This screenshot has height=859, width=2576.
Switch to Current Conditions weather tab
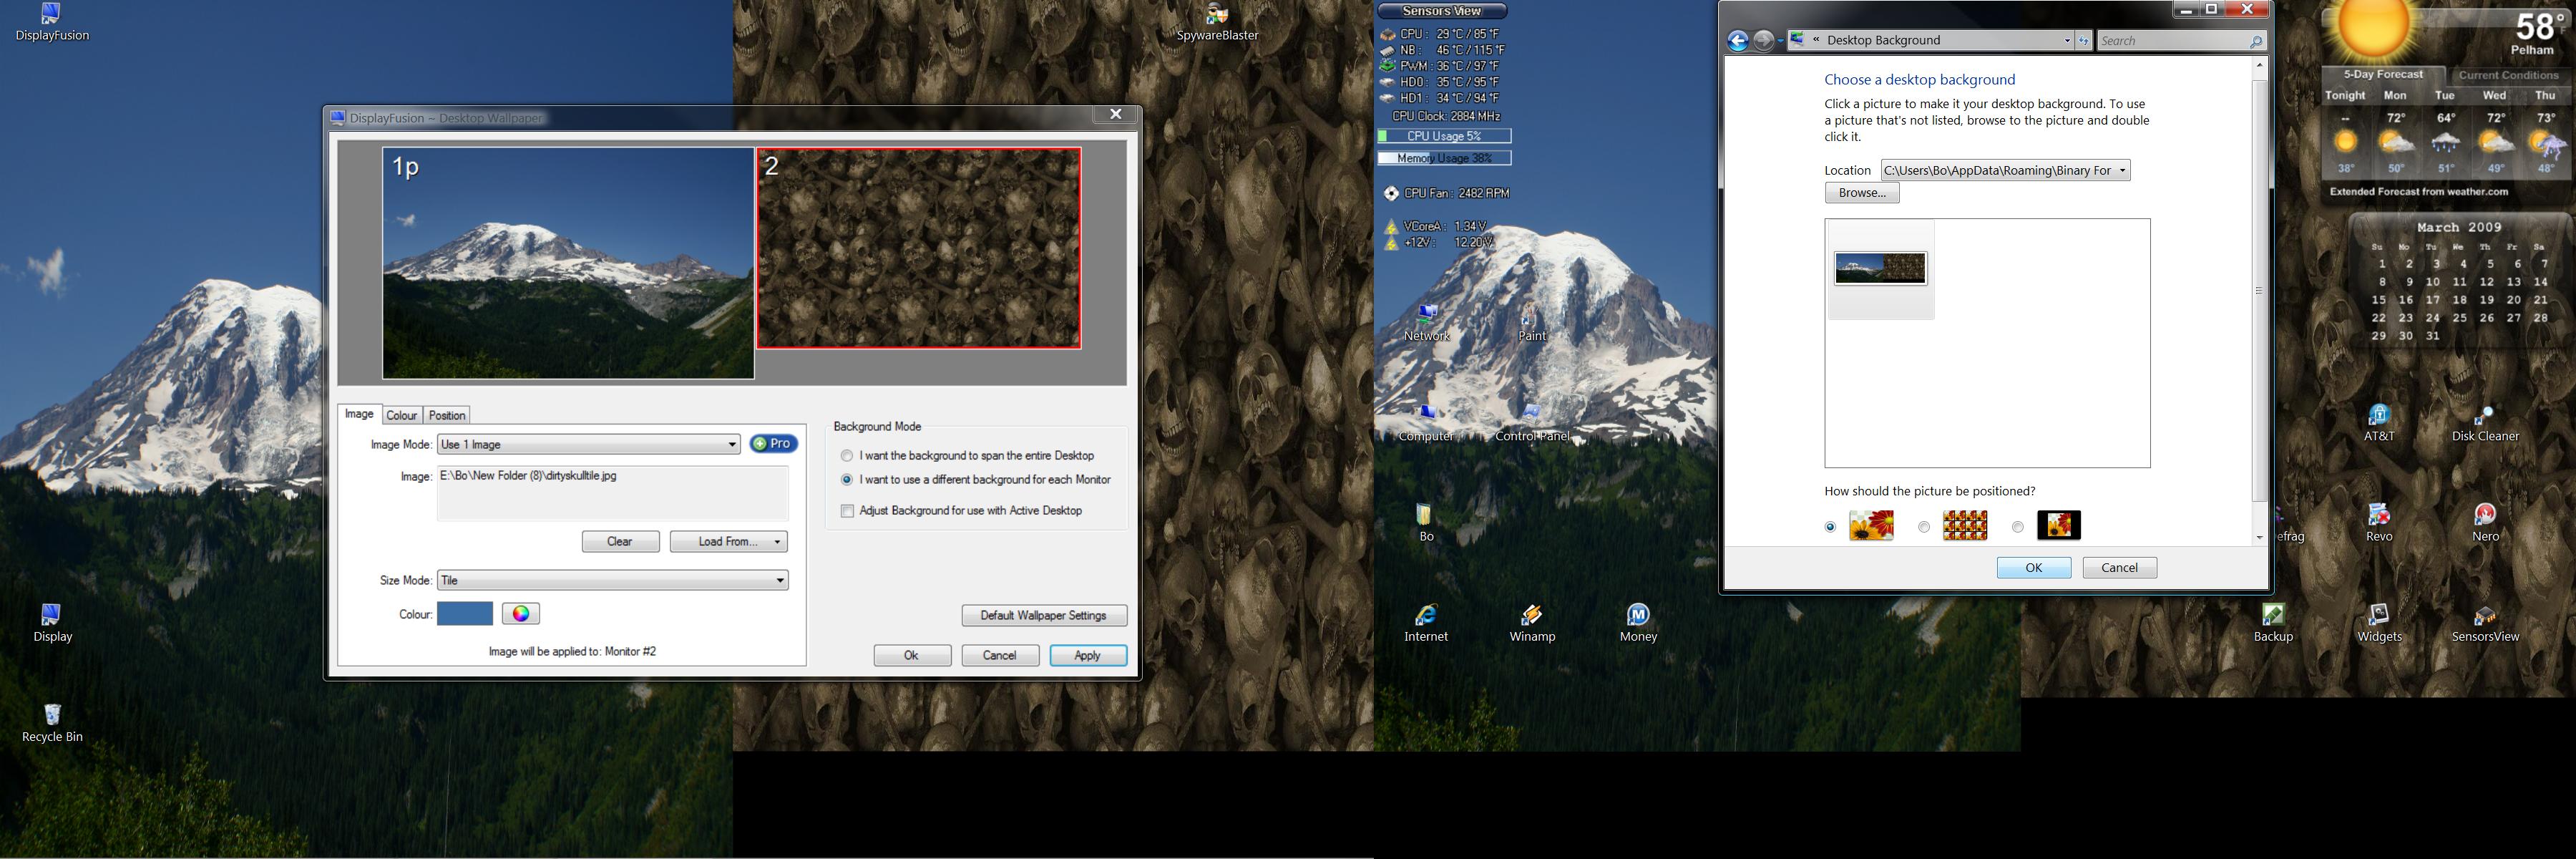click(x=2507, y=75)
